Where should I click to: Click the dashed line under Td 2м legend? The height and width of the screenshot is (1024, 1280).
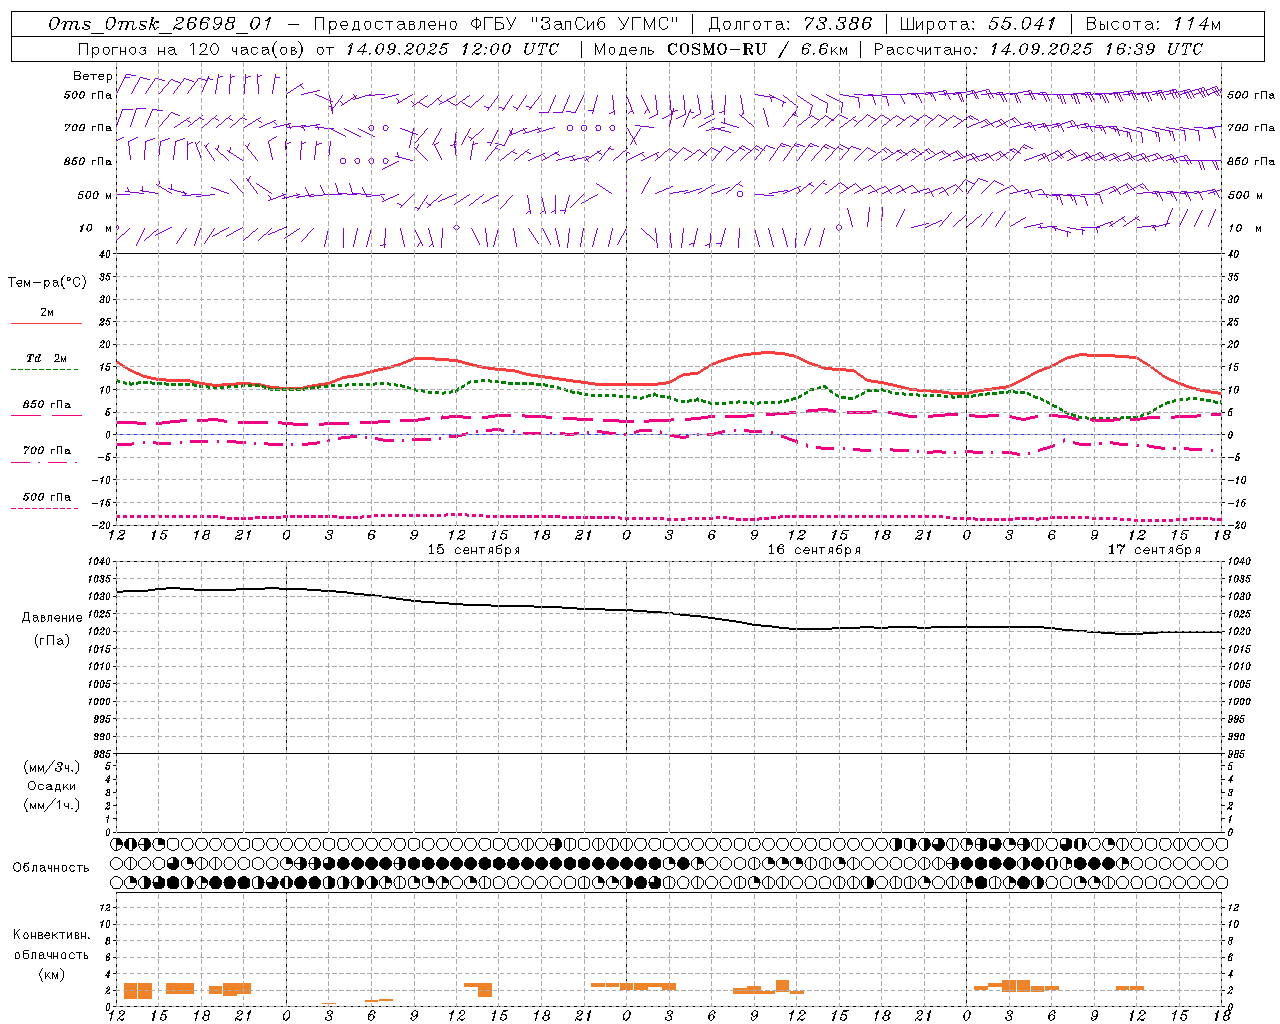(44, 370)
